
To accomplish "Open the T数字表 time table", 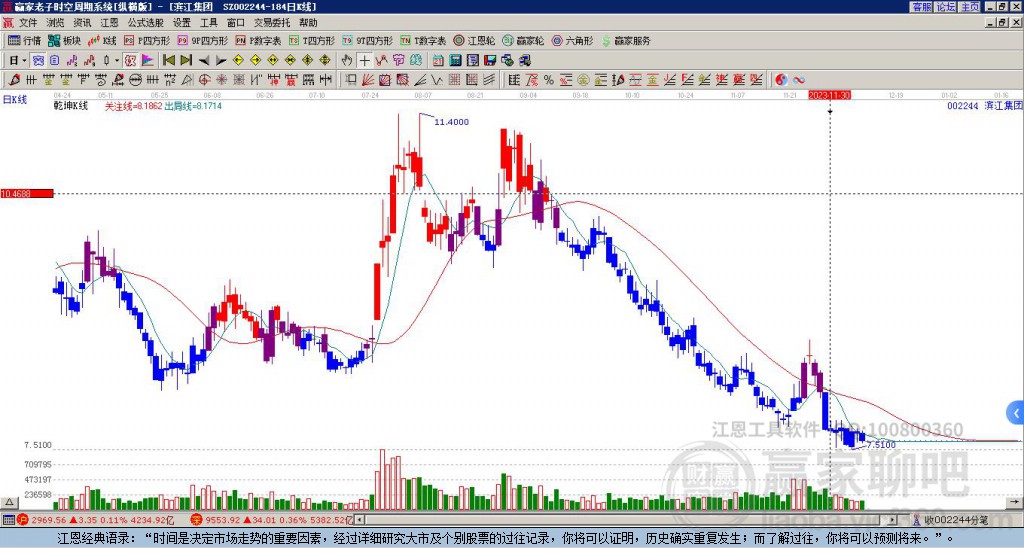I will click(423, 40).
